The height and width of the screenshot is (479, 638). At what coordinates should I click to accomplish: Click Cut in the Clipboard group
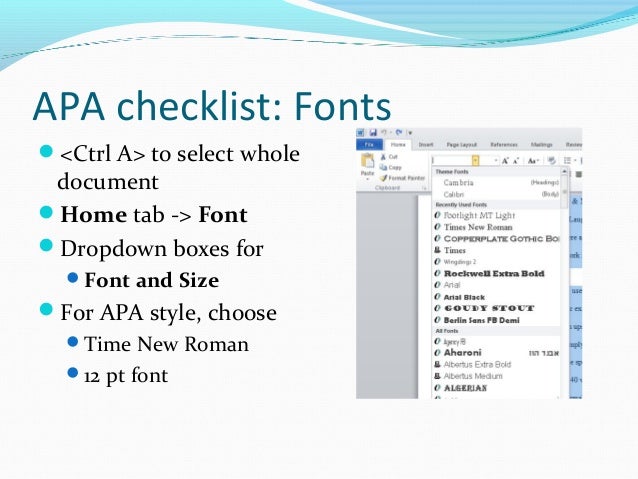pyautogui.click(x=389, y=157)
